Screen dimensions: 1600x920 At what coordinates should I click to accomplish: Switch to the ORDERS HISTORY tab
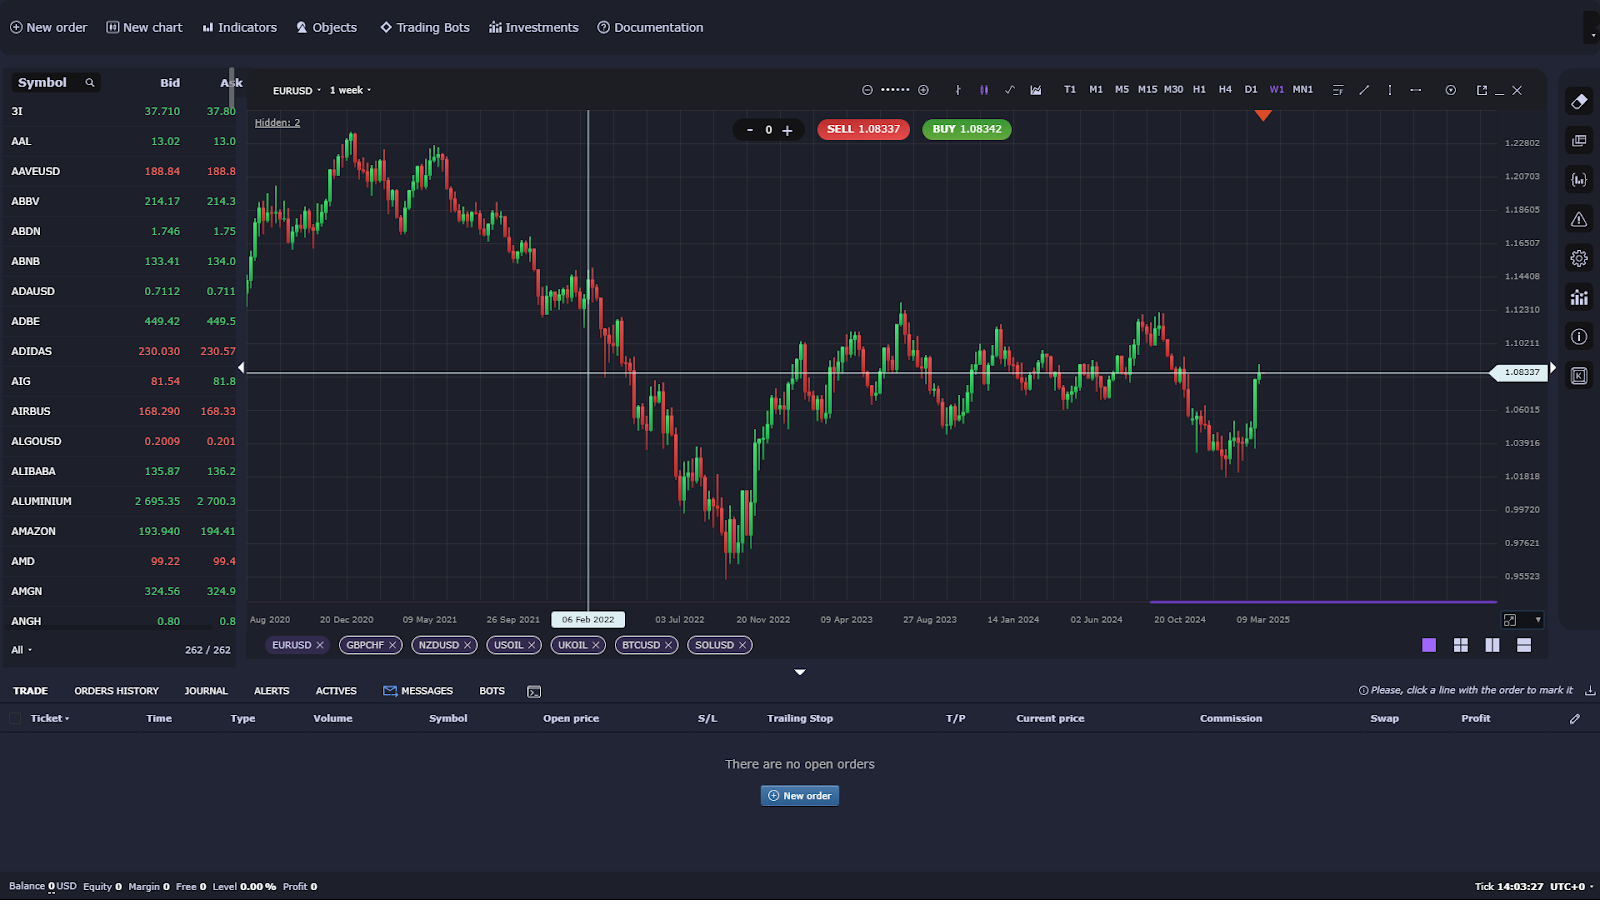click(116, 691)
